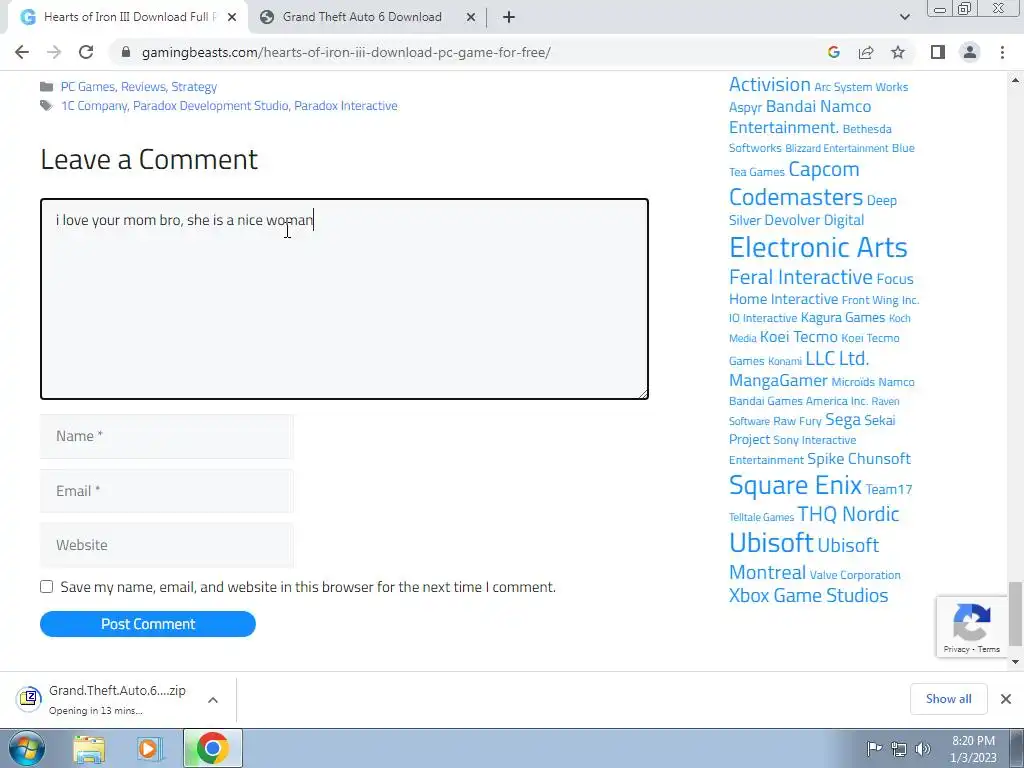The image size is (1024, 768).
Task: Share this page using the share icon
Action: (x=866, y=52)
